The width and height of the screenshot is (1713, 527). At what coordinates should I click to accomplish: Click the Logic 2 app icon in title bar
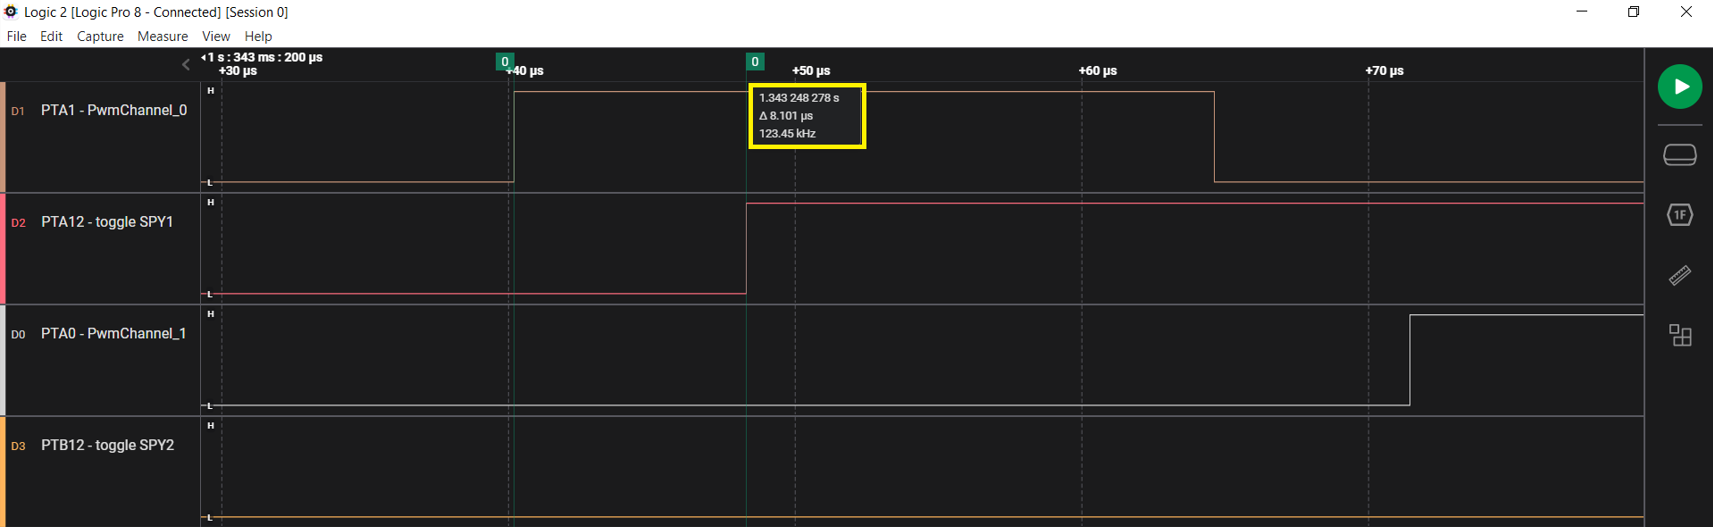(11, 12)
